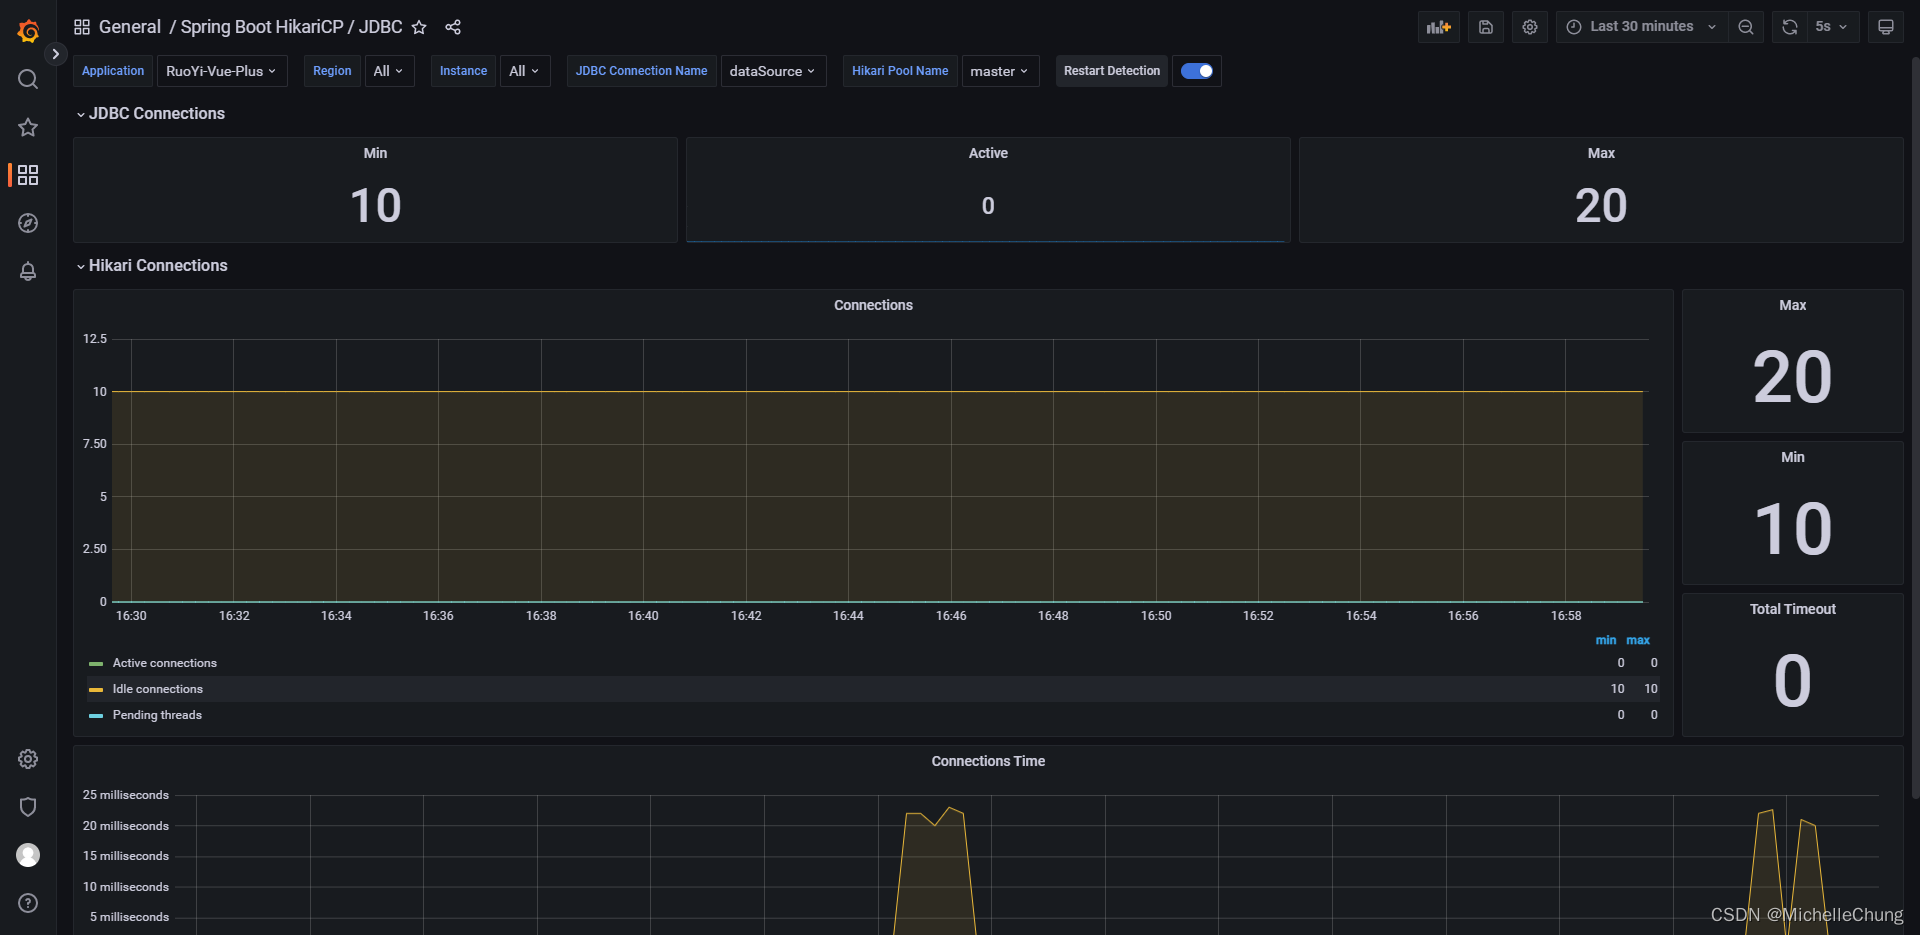Collapse the Hikari Connections row
The image size is (1920, 935).
click(x=152, y=266)
